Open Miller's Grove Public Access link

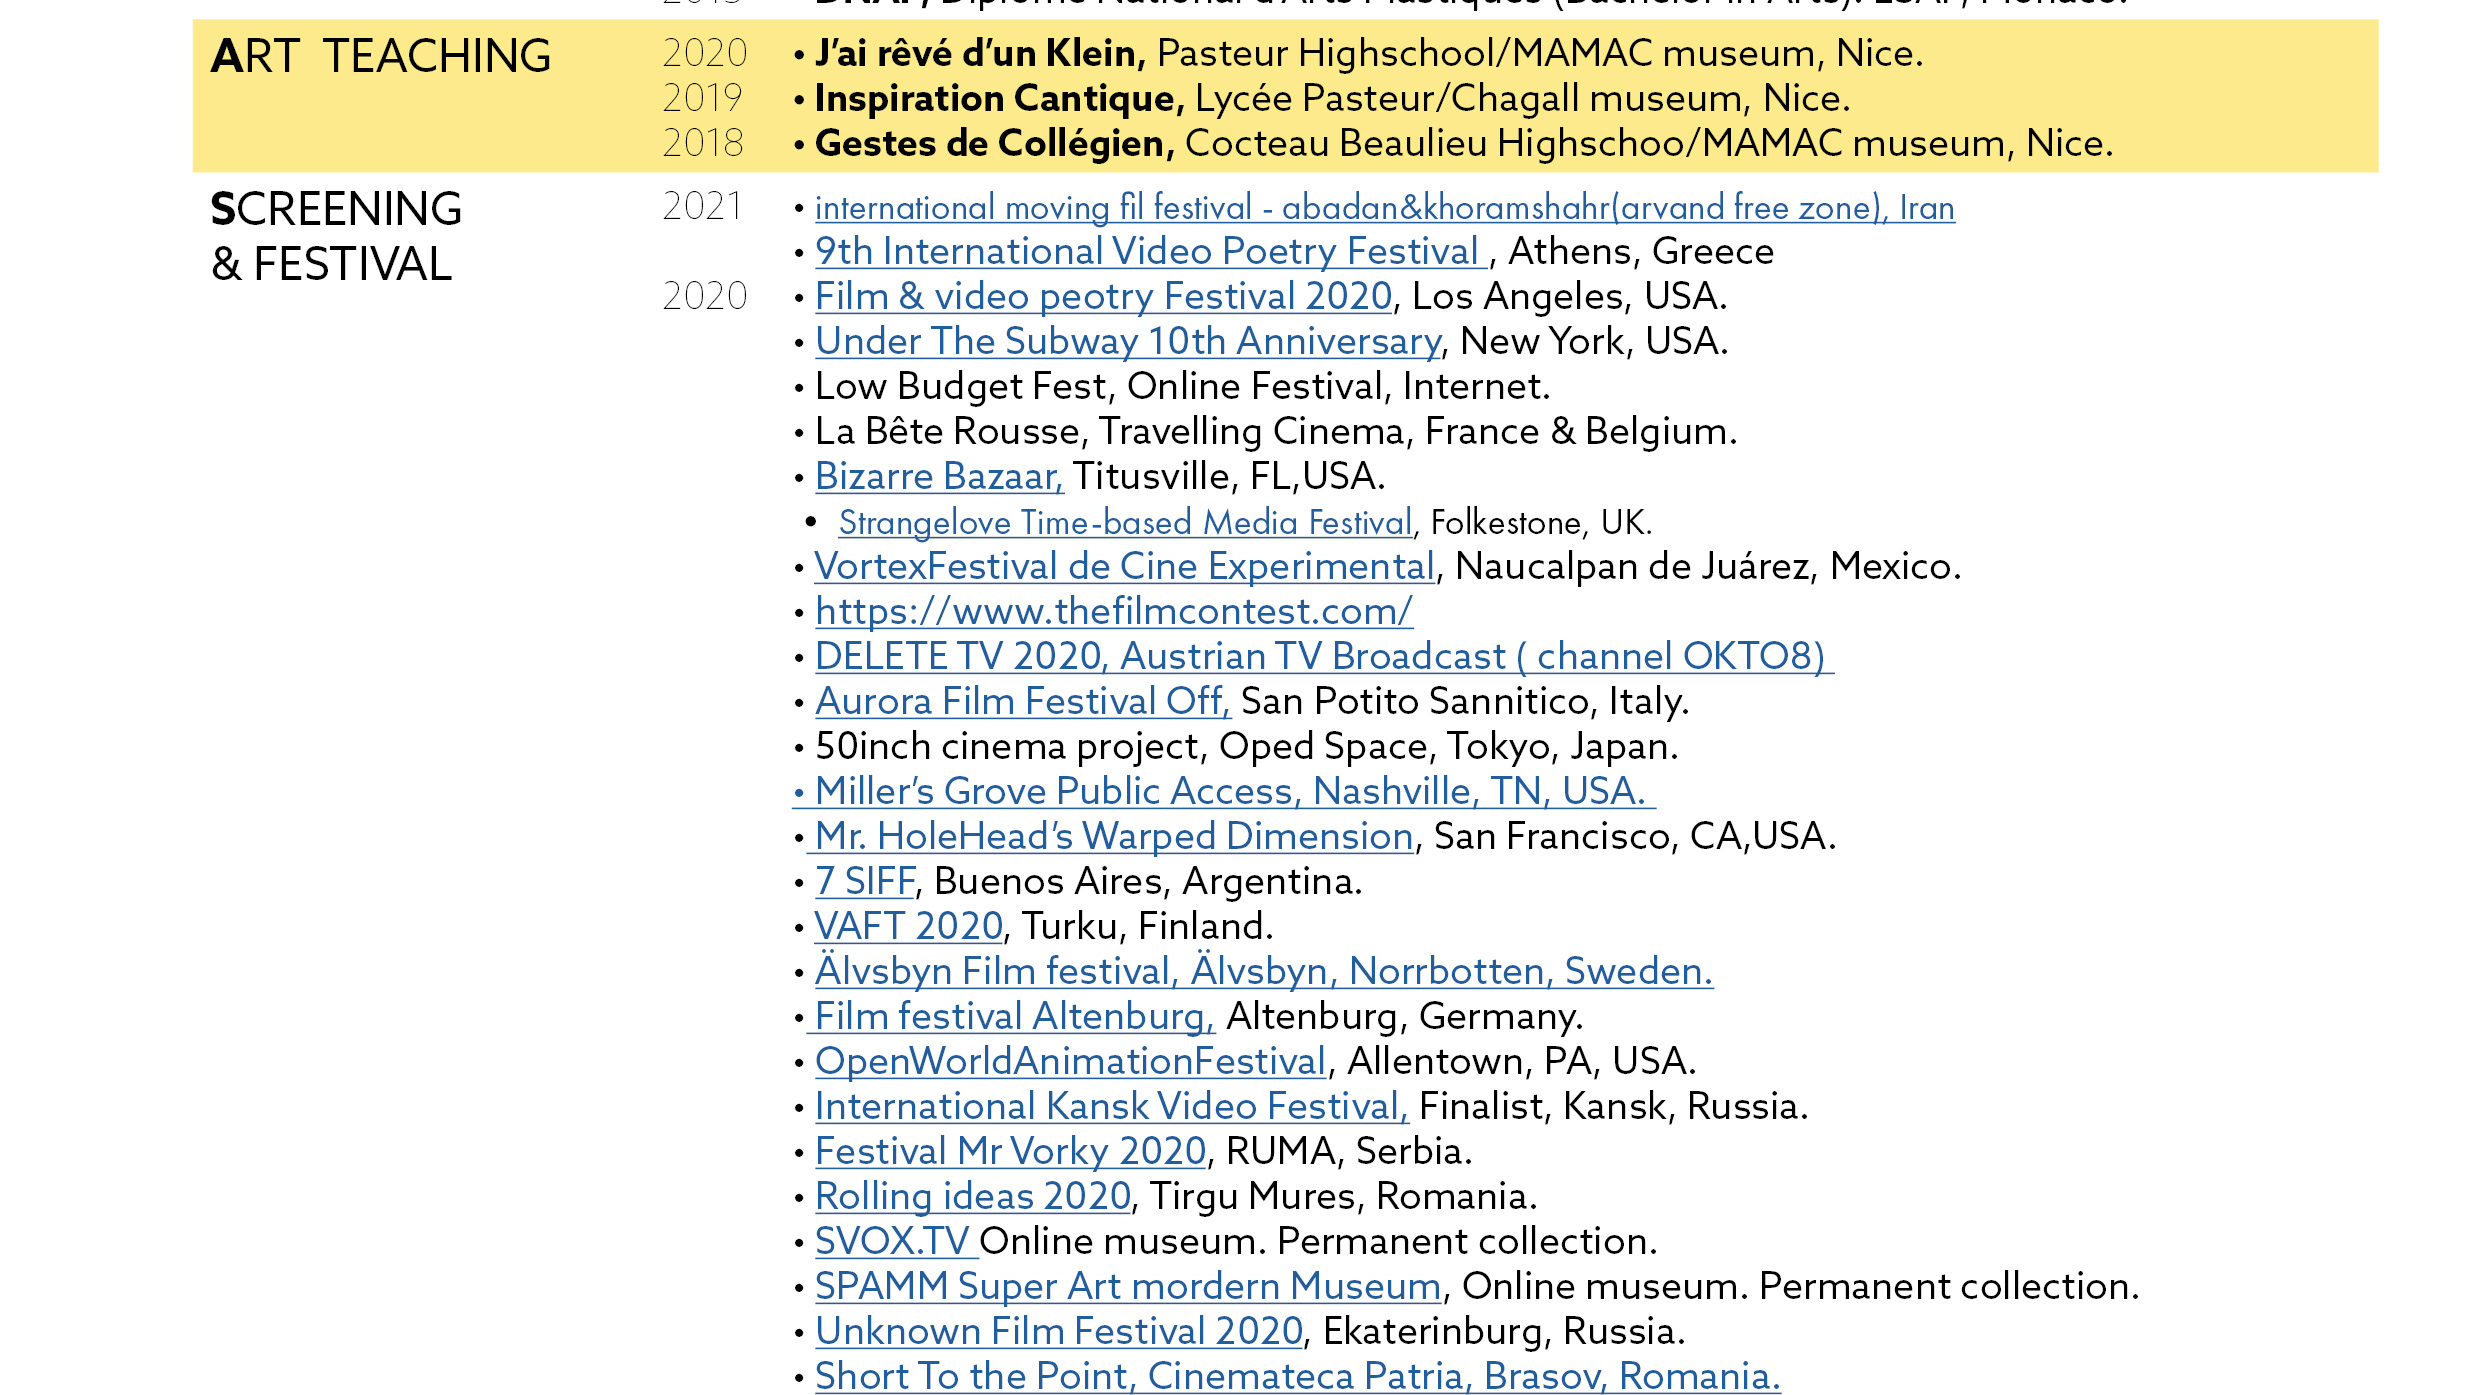(x=1228, y=792)
